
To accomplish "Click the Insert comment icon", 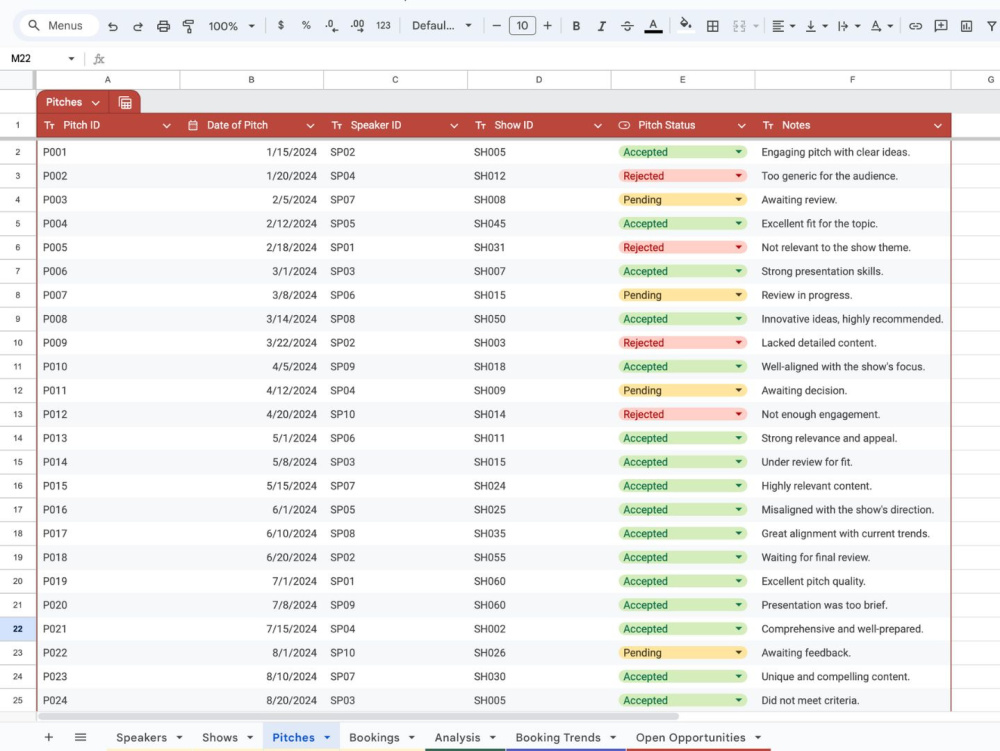I will click(941, 26).
